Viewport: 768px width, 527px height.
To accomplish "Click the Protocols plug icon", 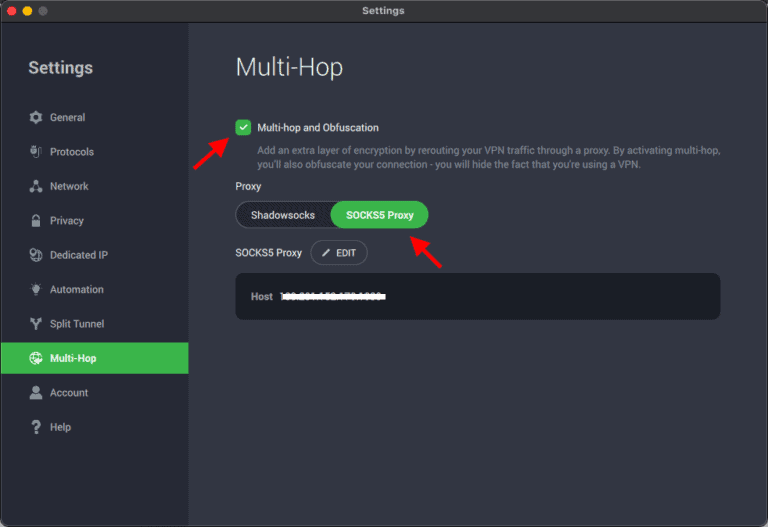I will [x=36, y=152].
